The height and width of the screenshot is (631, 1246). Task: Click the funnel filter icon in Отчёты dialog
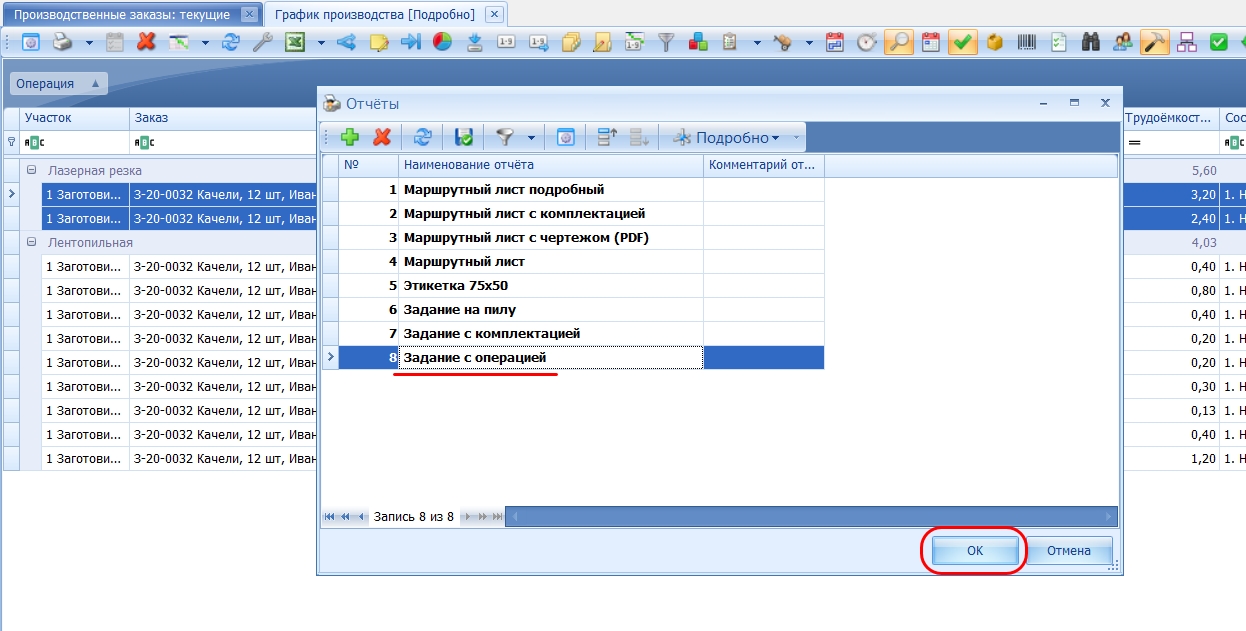506,137
